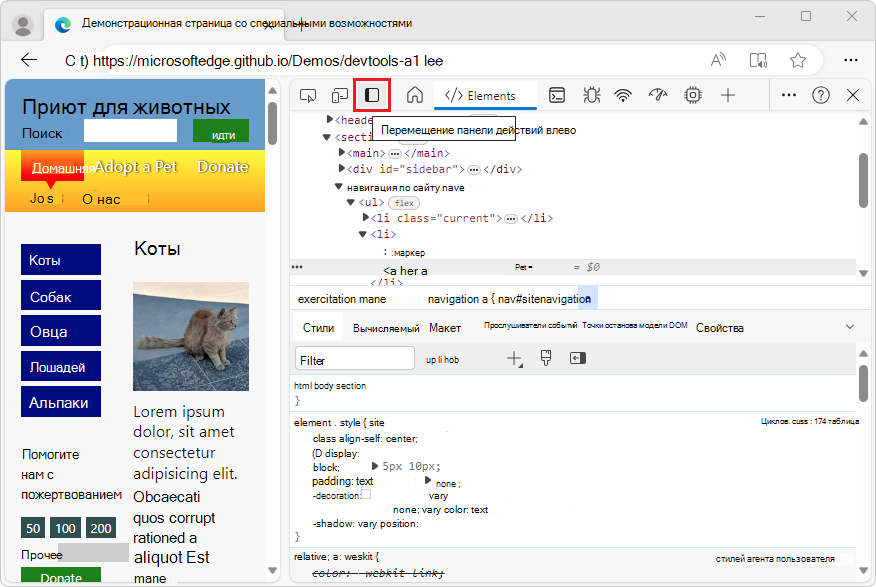Select the Inspect element tool
The height and width of the screenshot is (587, 876).
click(x=307, y=96)
